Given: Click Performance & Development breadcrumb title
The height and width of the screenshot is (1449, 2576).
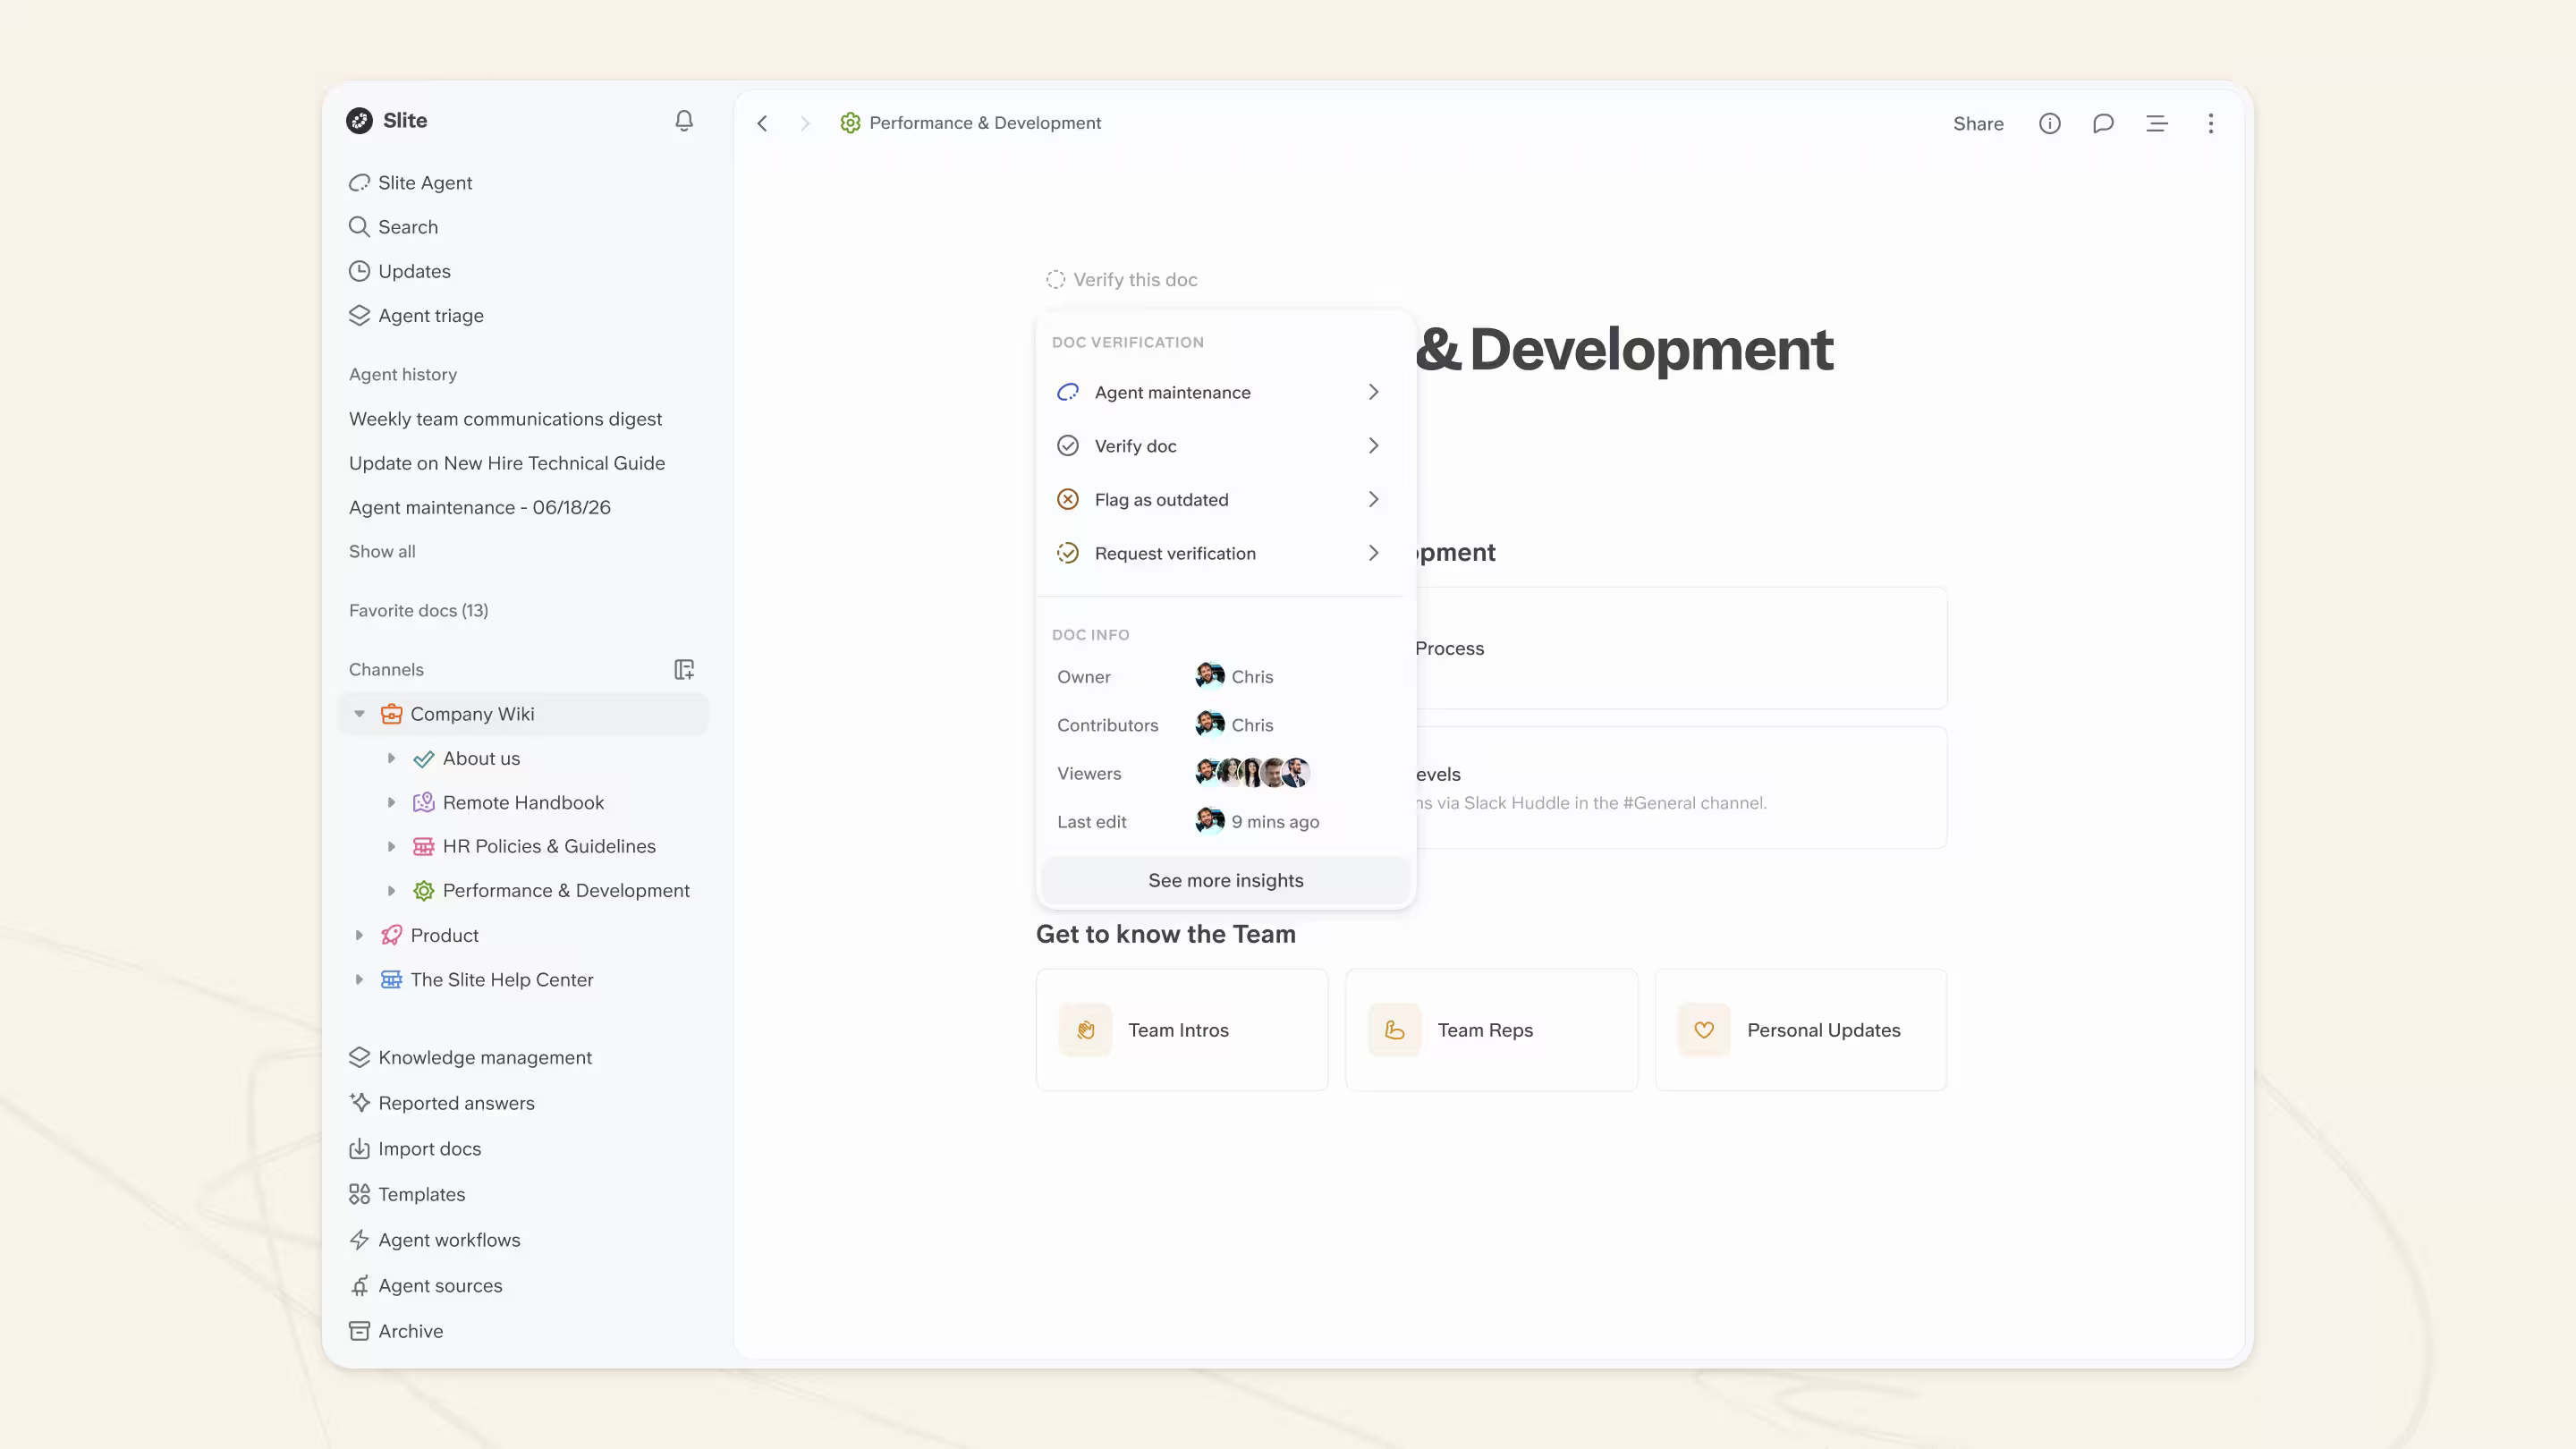Looking at the screenshot, I should (x=985, y=123).
